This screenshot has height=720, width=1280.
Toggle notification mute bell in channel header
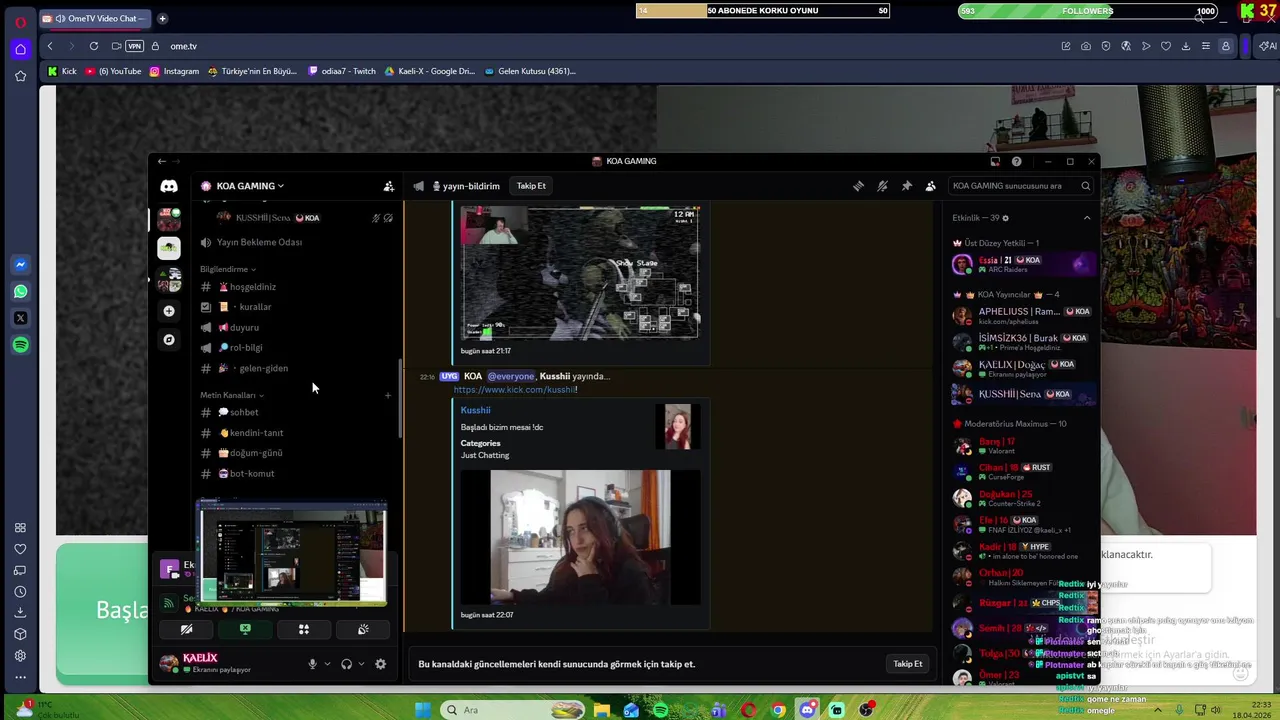point(882,186)
